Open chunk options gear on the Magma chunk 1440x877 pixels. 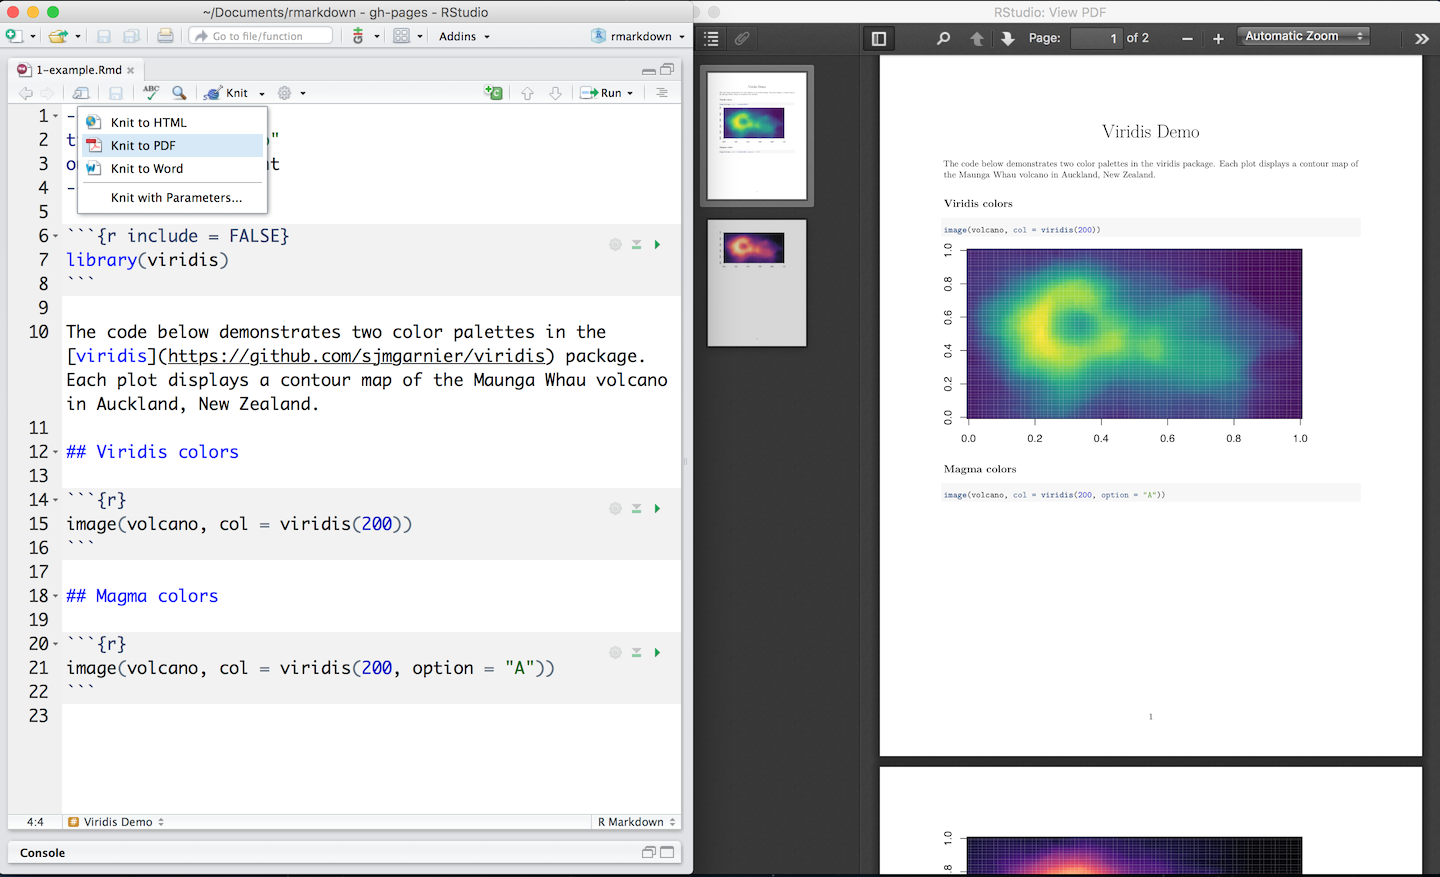pyautogui.click(x=615, y=652)
